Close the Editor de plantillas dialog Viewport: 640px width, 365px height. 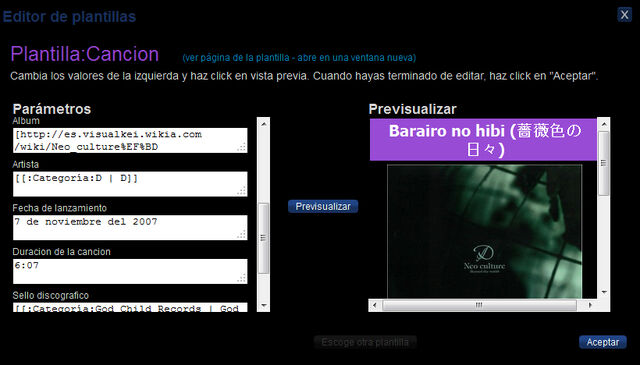[x=624, y=15]
